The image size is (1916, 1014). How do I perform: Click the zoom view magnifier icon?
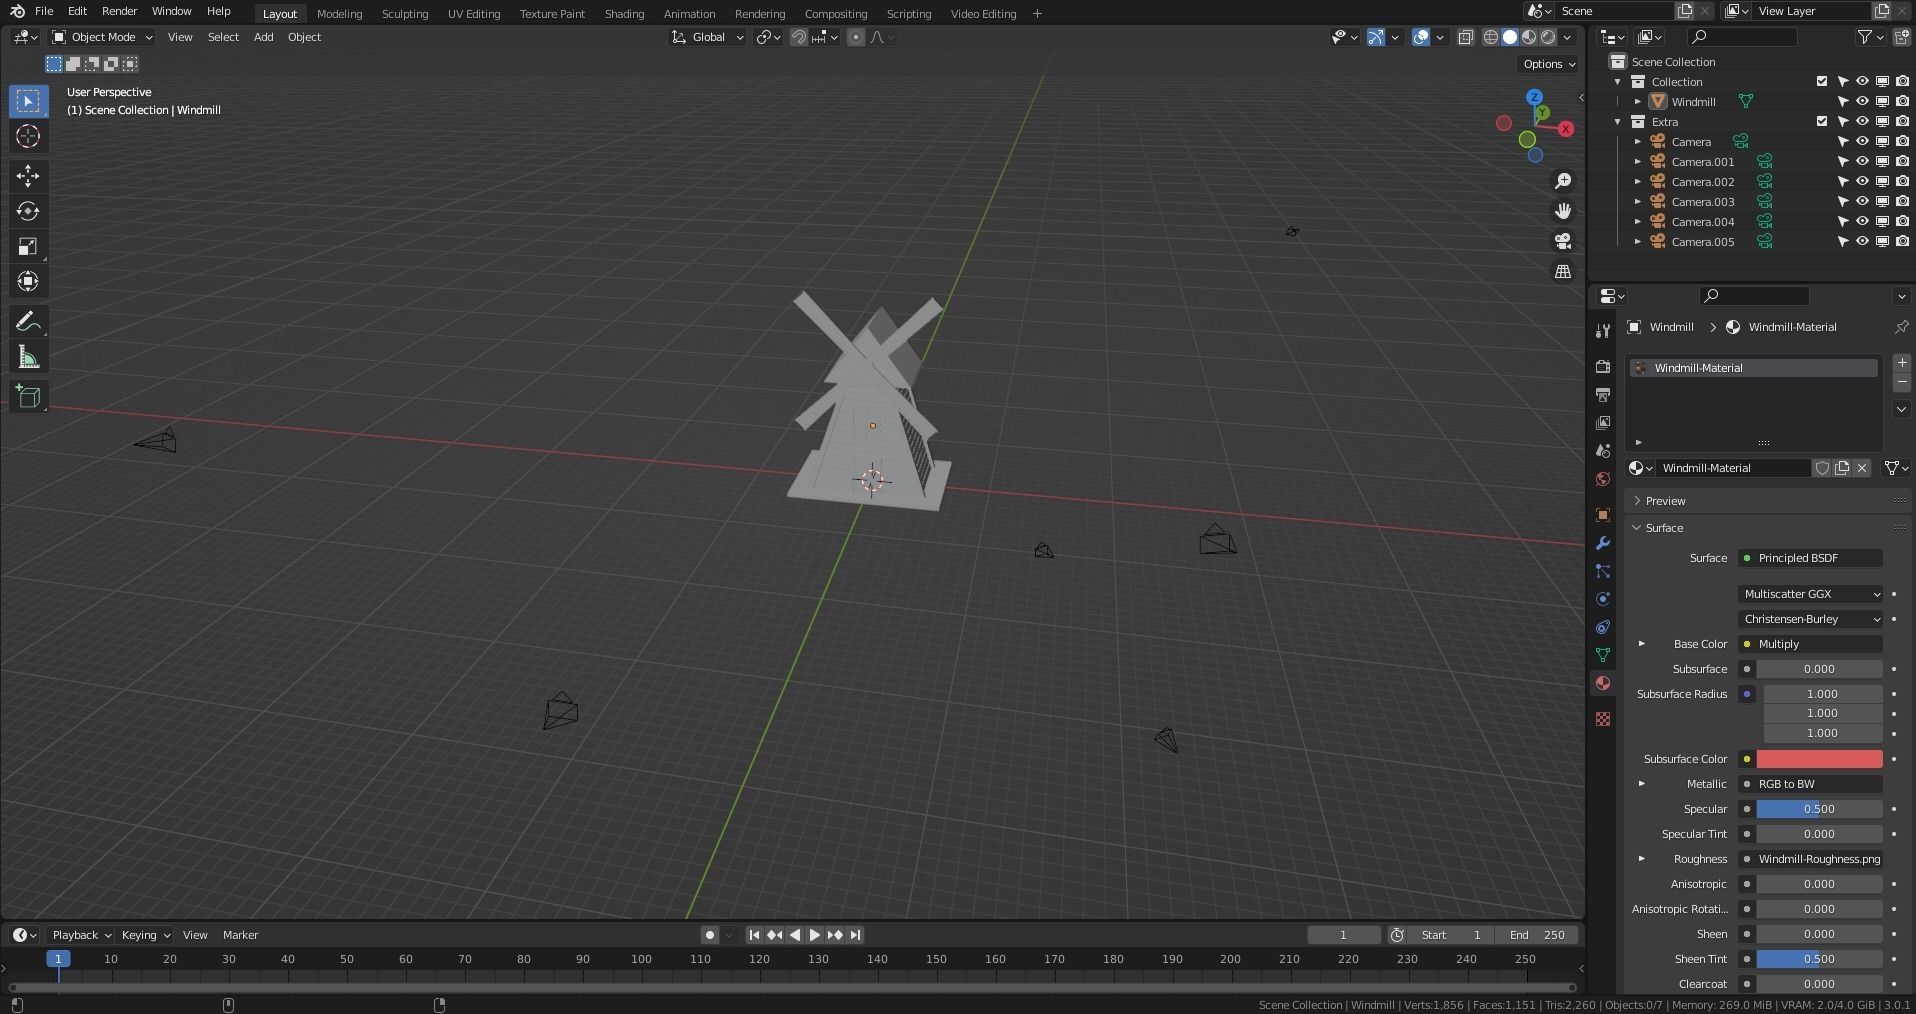point(1563,181)
